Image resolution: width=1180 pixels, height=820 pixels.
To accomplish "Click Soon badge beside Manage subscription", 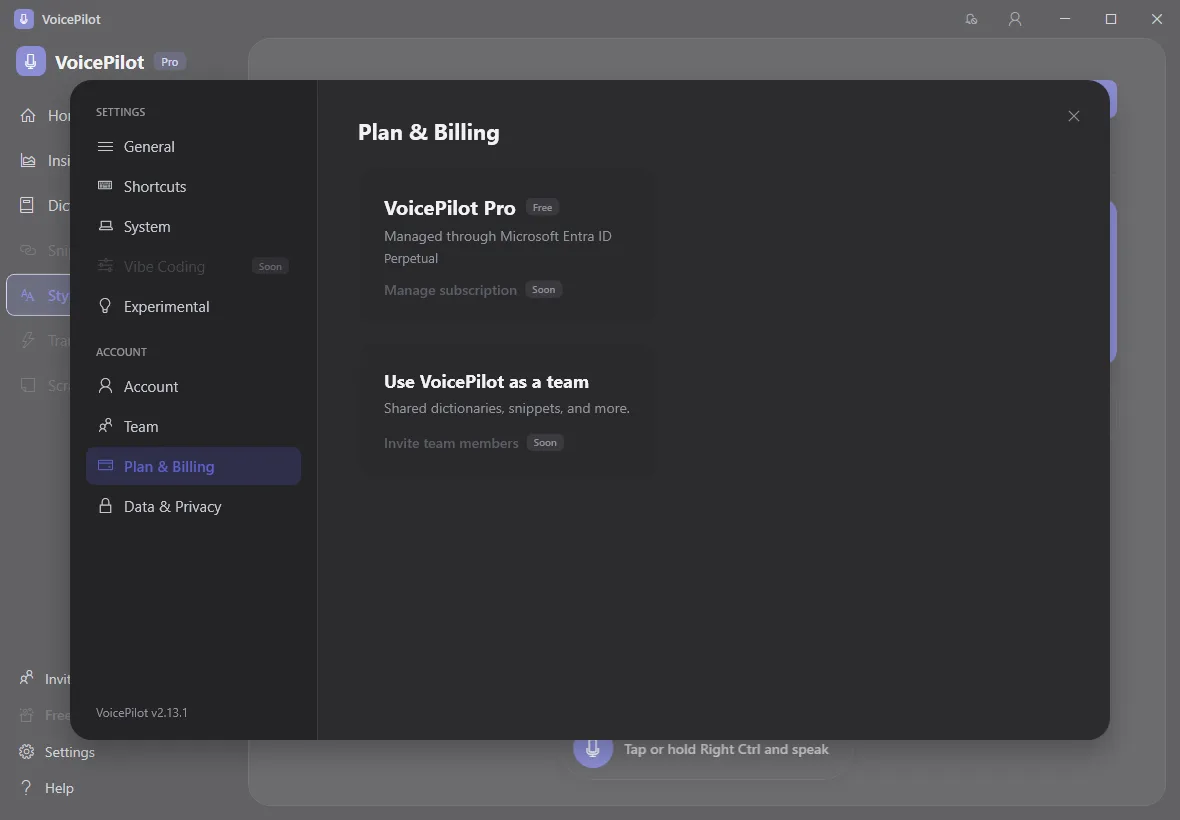I will pos(543,290).
